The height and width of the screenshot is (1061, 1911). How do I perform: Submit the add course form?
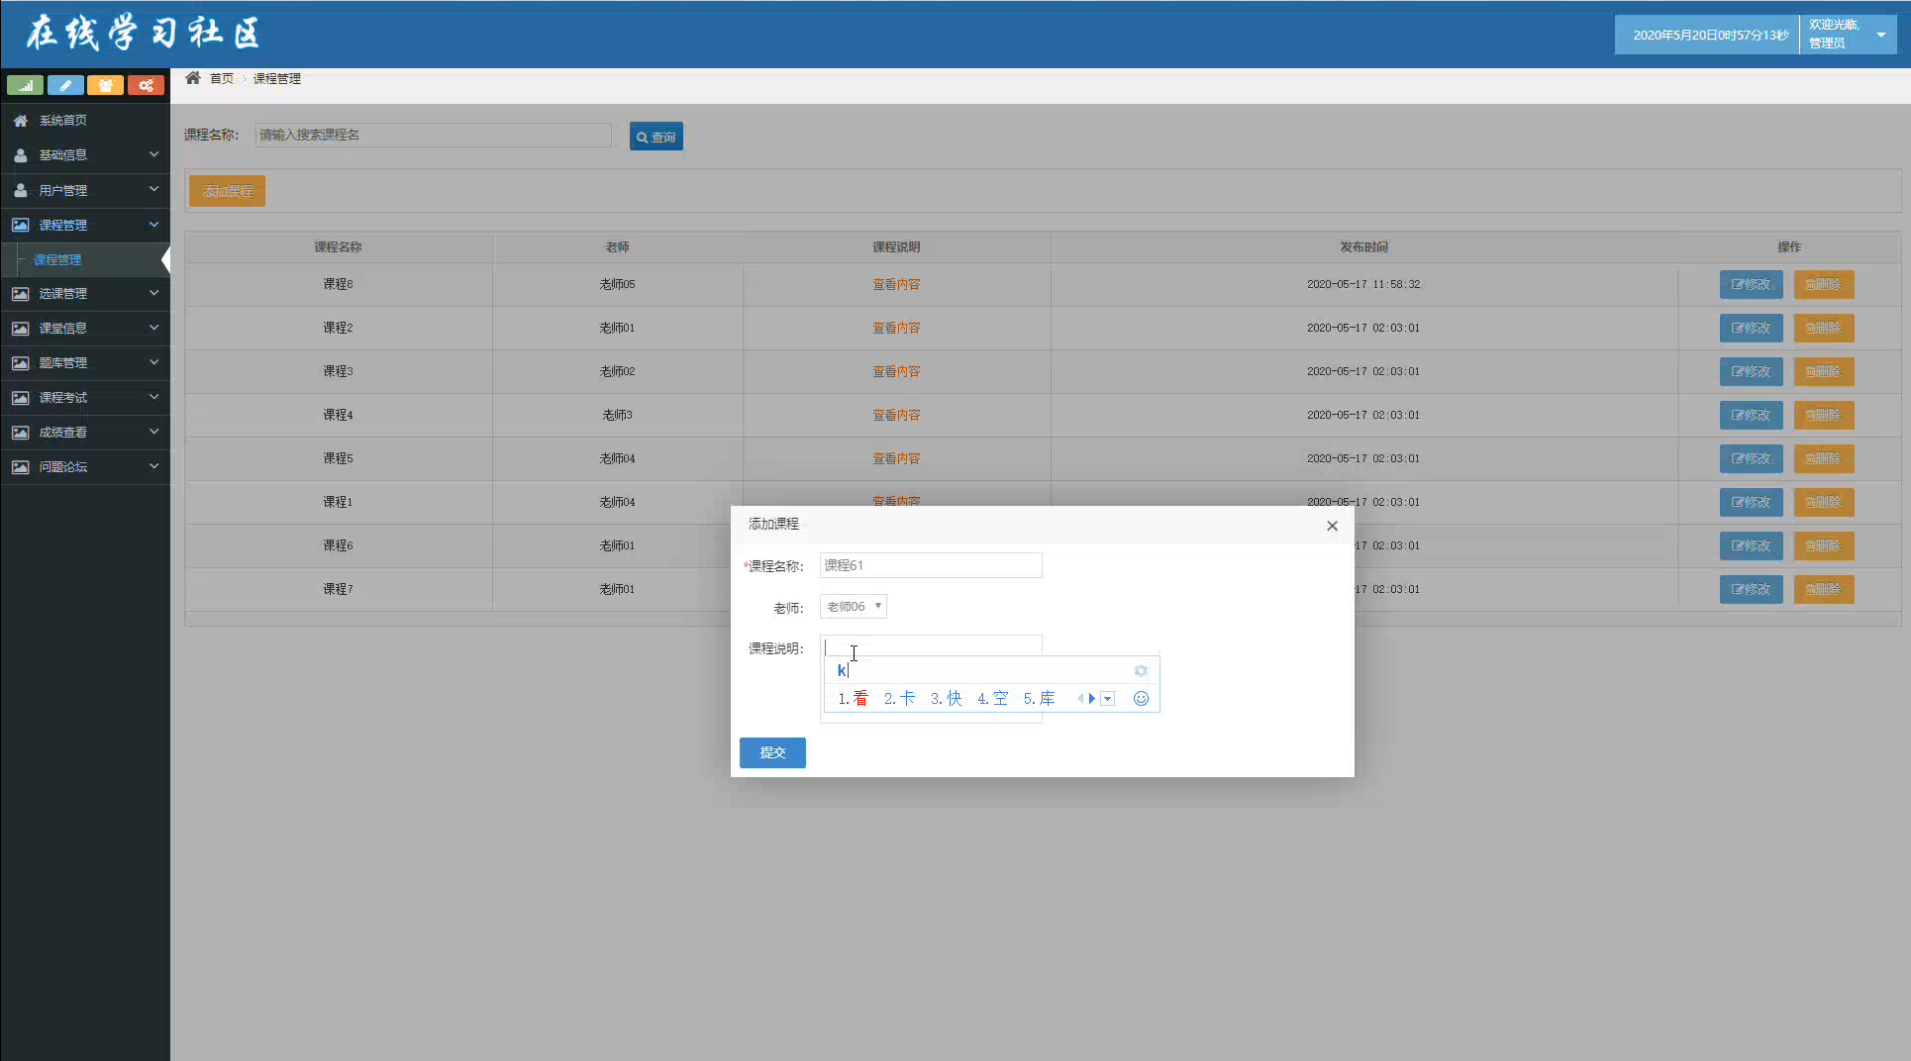tap(772, 752)
